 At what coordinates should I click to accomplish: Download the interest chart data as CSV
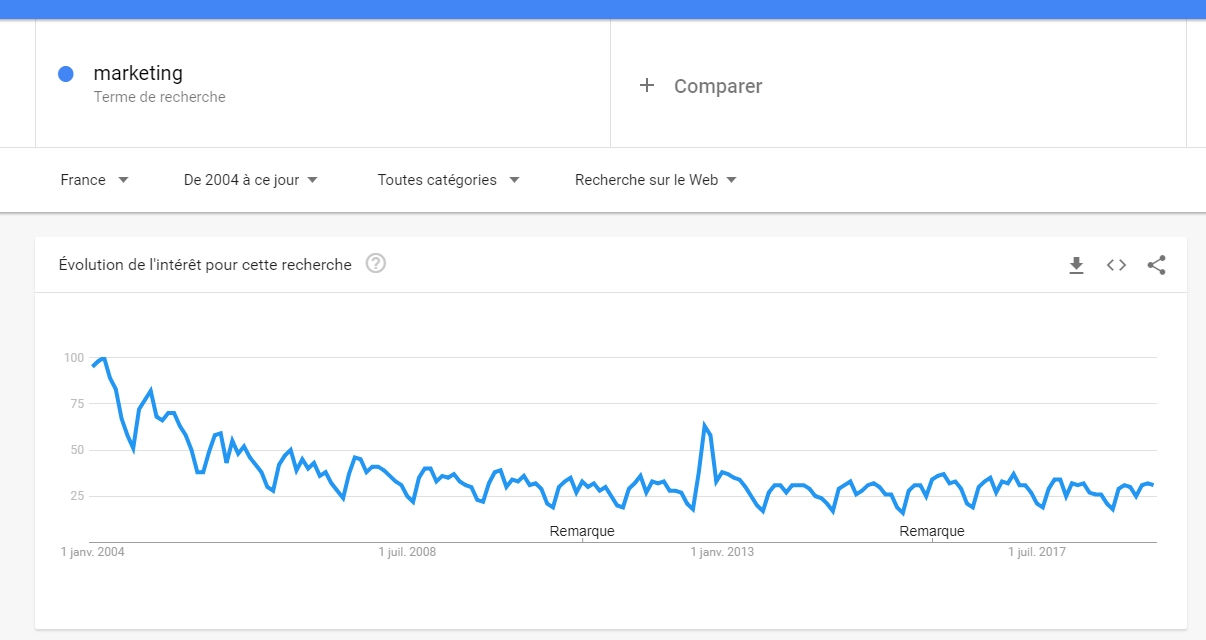(x=1076, y=265)
